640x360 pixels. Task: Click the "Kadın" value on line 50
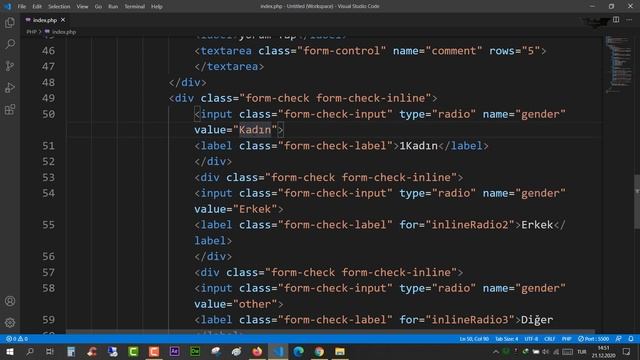[x=255, y=130]
